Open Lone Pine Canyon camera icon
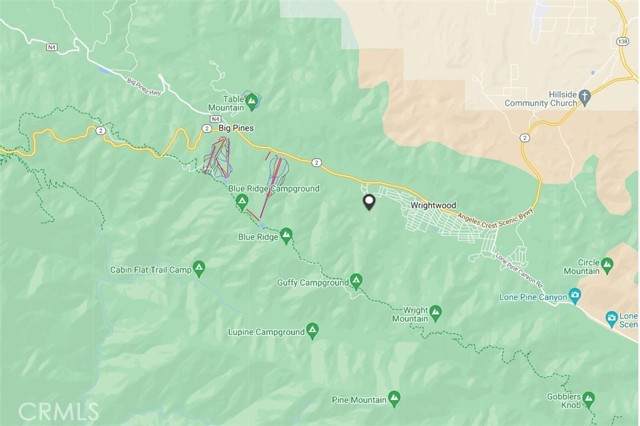The width and height of the screenshot is (640, 426). pos(575,296)
